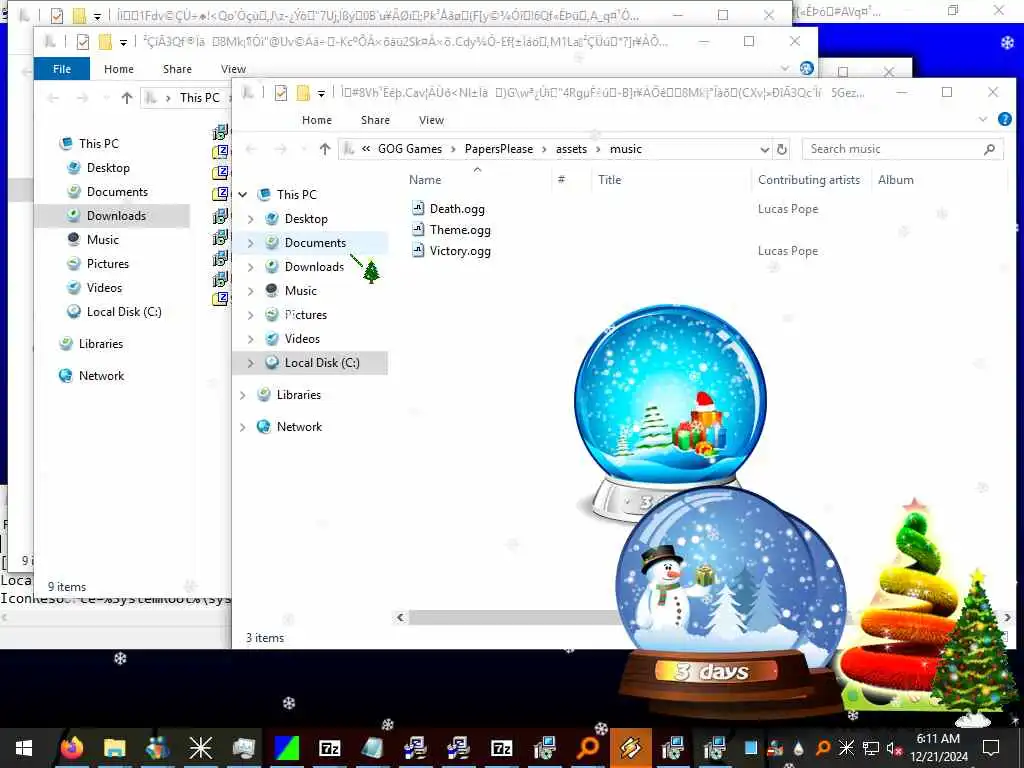Go back using music window back arrow
1024x768 pixels.
point(251,150)
